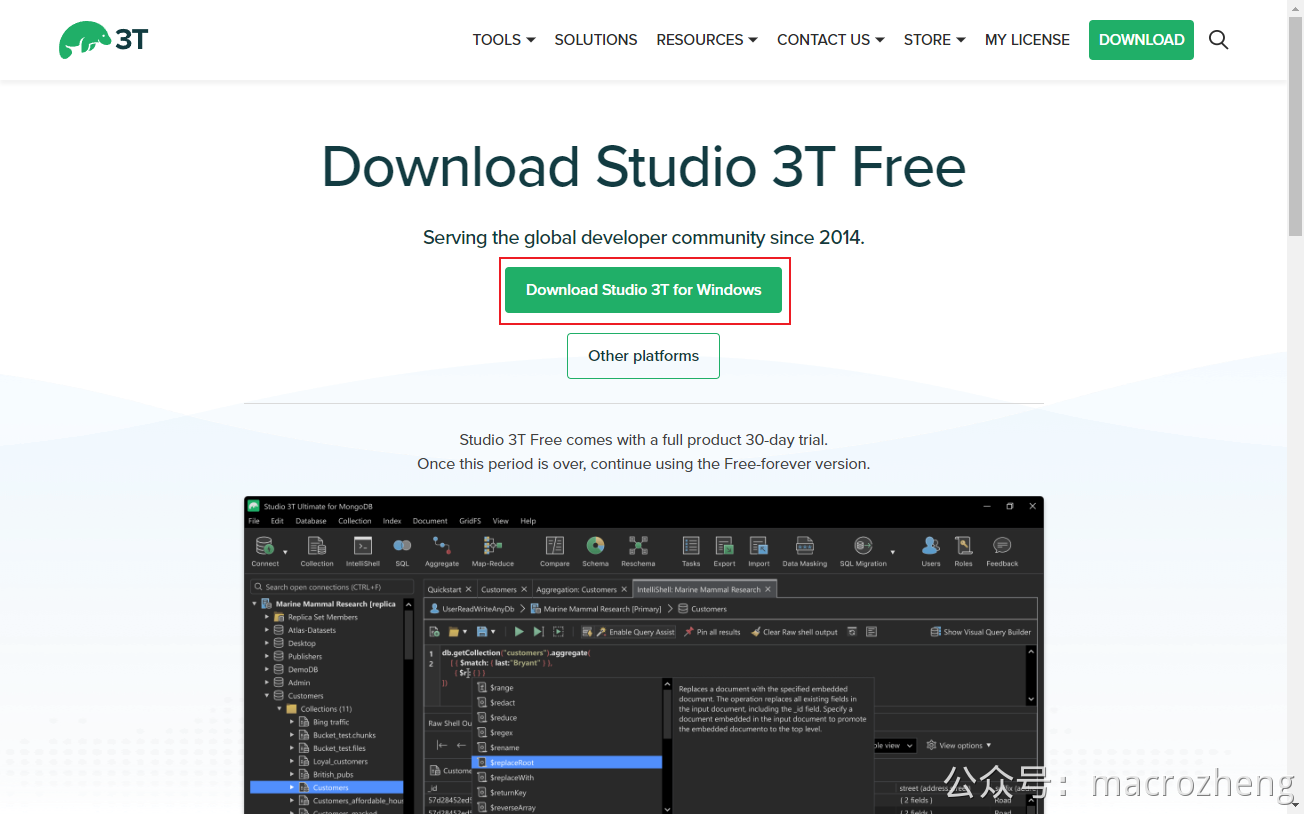This screenshot has height=814, width=1304.
Task: Open the GridFS menu
Action: [470, 521]
